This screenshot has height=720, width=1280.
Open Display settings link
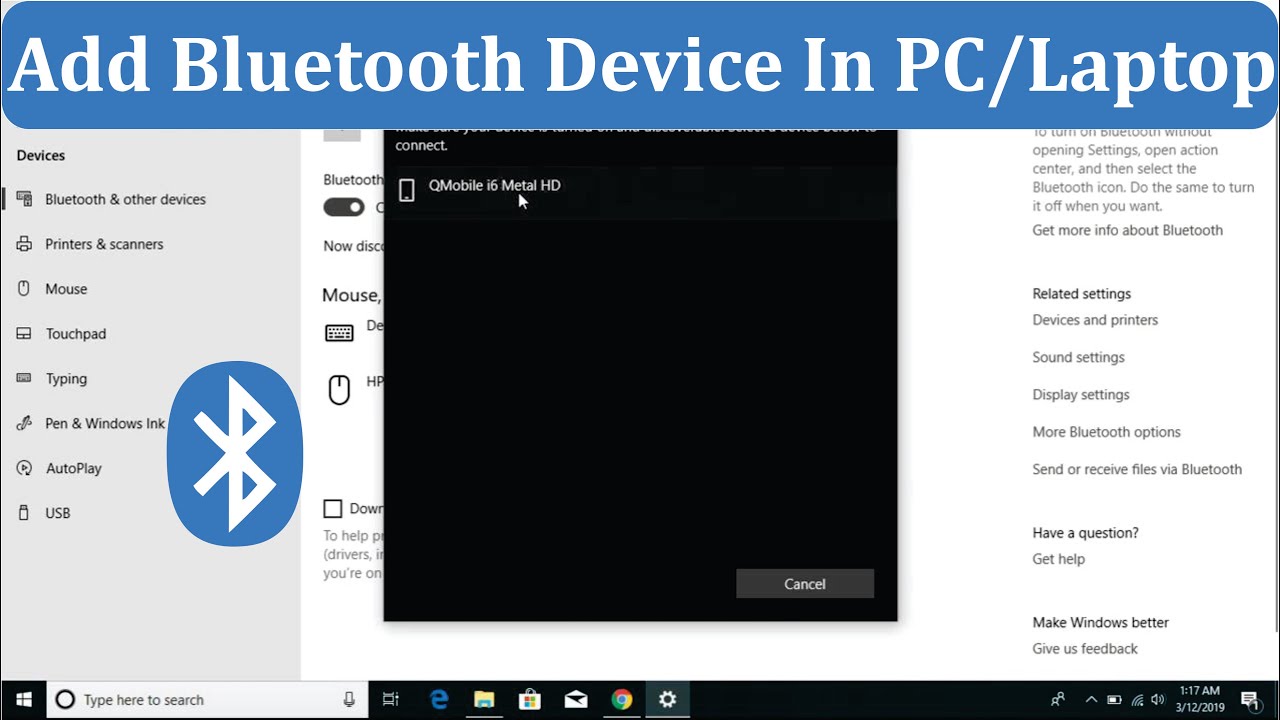(x=1081, y=394)
